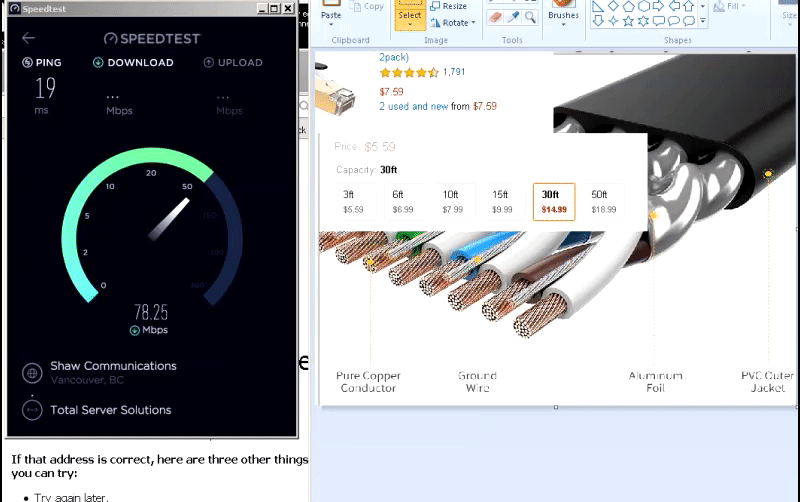
Task: Maximize the Speedtest window
Action: 274,8
